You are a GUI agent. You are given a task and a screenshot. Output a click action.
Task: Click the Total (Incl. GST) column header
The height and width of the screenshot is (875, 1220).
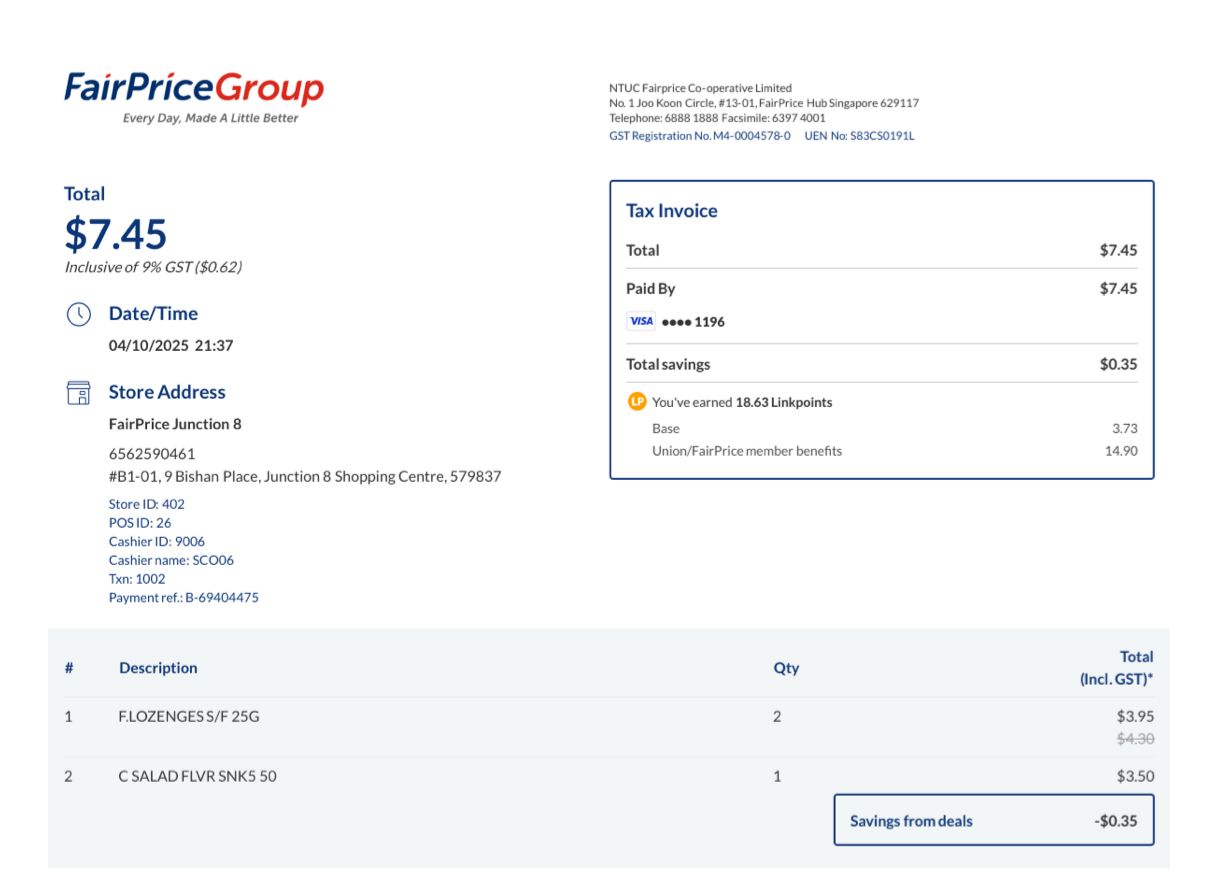click(1116, 668)
